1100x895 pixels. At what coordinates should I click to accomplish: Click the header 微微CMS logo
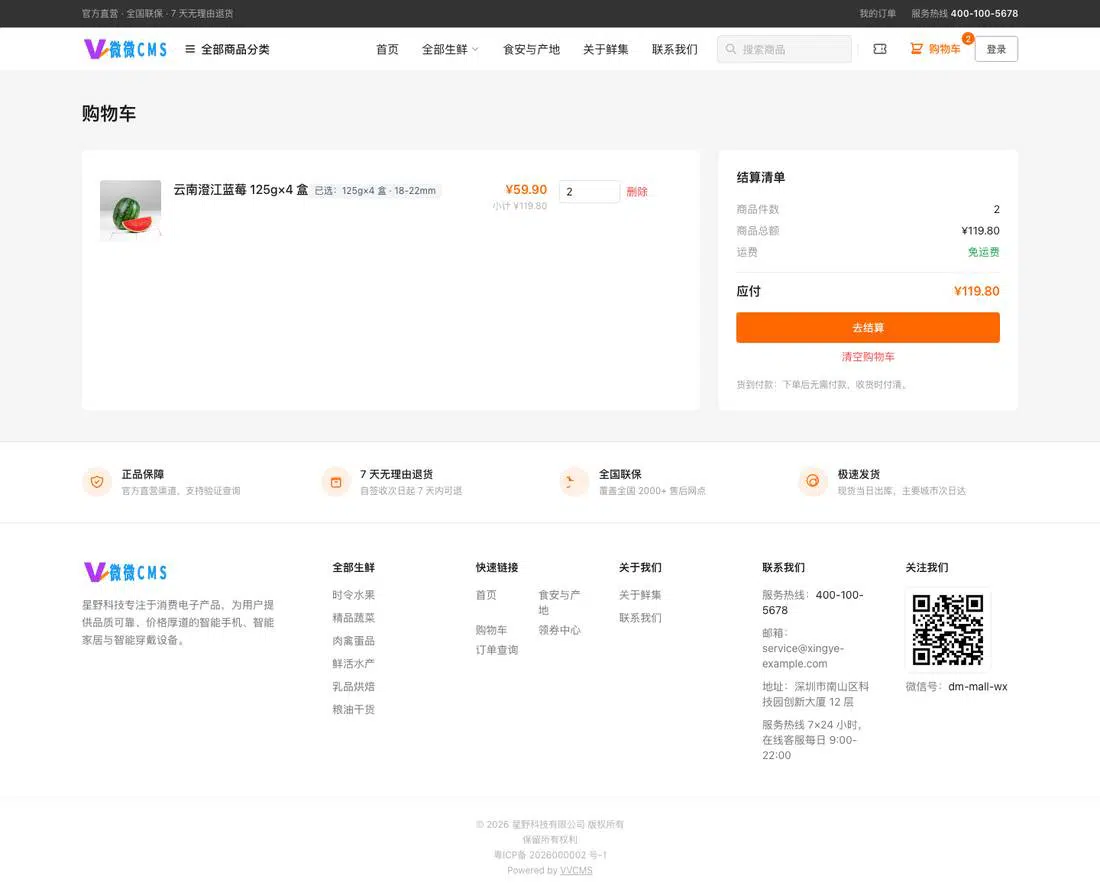pos(126,49)
